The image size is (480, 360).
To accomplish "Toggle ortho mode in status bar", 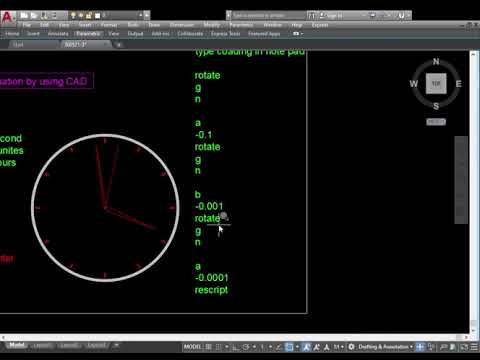I will [x=235, y=347].
